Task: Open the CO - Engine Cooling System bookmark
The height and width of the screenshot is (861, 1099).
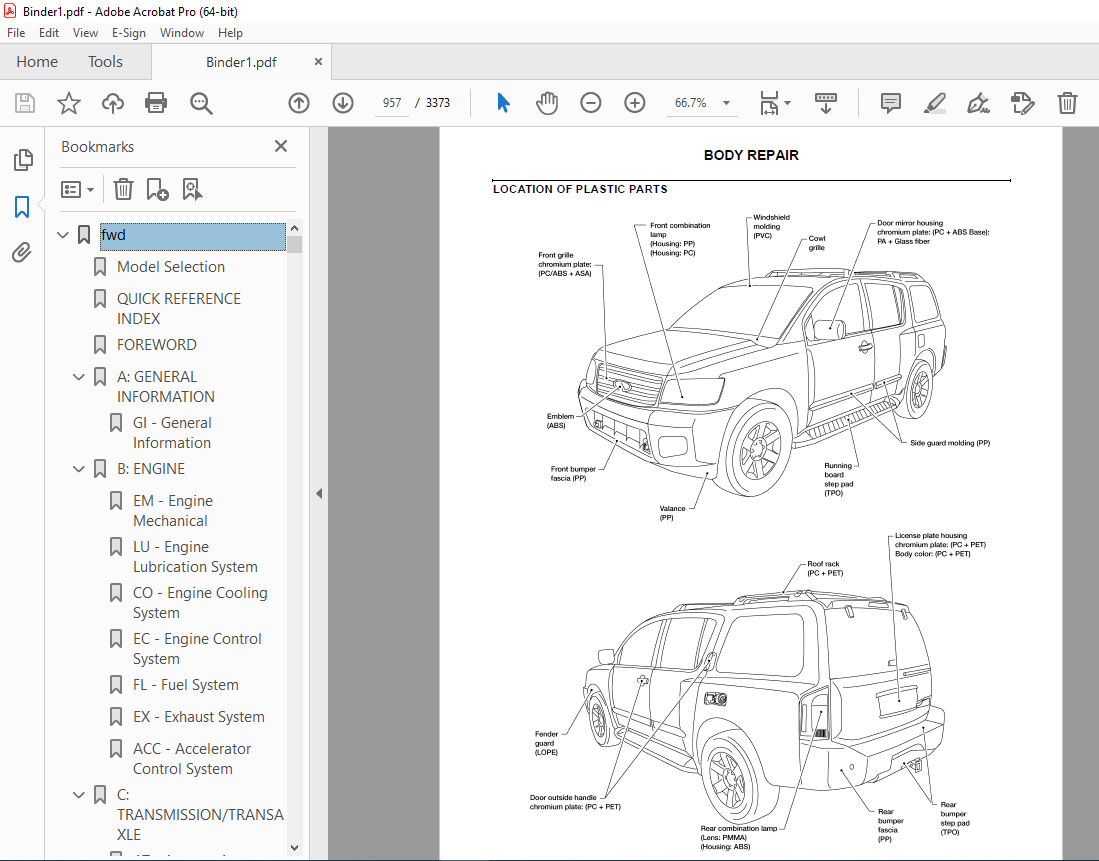Action: [200, 603]
